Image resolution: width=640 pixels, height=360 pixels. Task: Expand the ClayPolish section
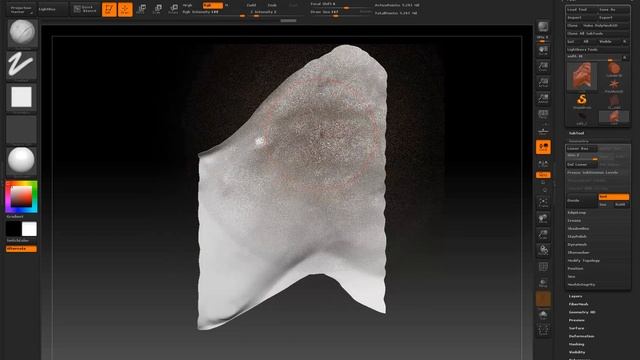(x=577, y=236)
